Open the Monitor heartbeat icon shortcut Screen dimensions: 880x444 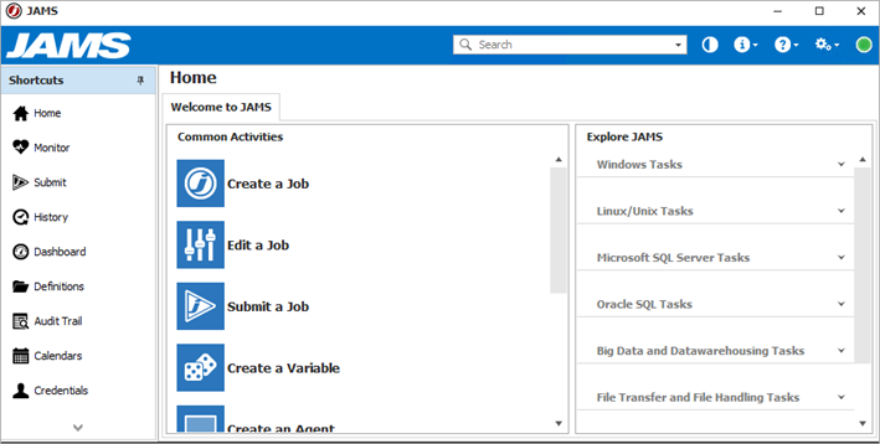point(21,148)
